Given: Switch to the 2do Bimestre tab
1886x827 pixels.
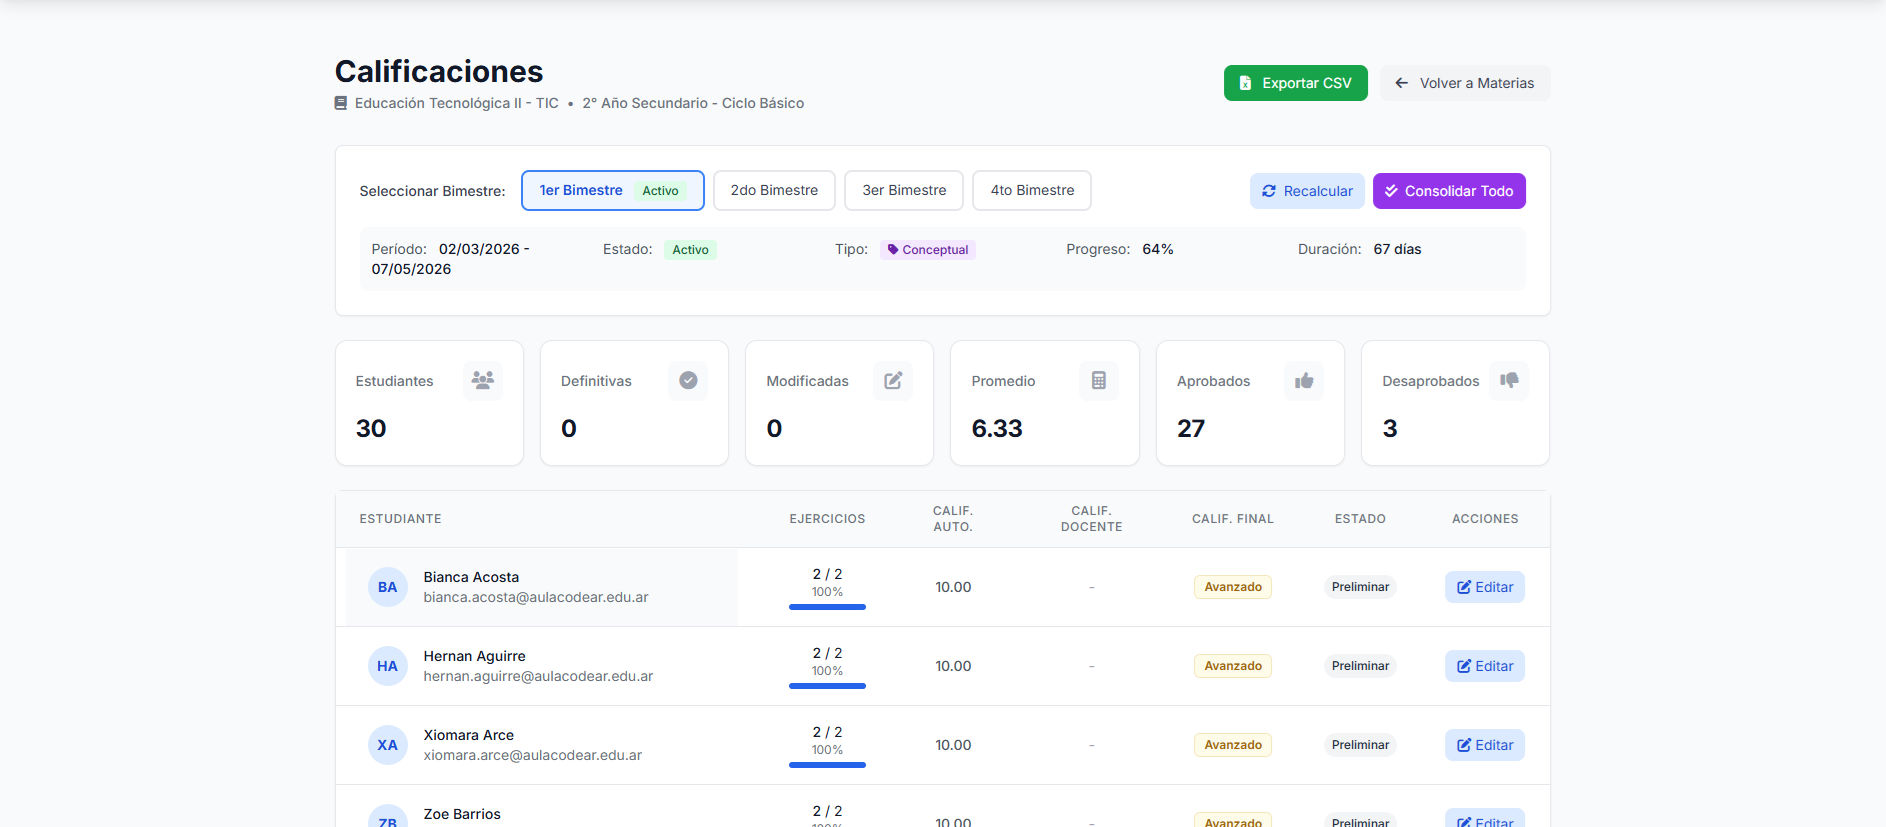Looking at the screenshot, I should pyautogui.click(x=774, y=191).
